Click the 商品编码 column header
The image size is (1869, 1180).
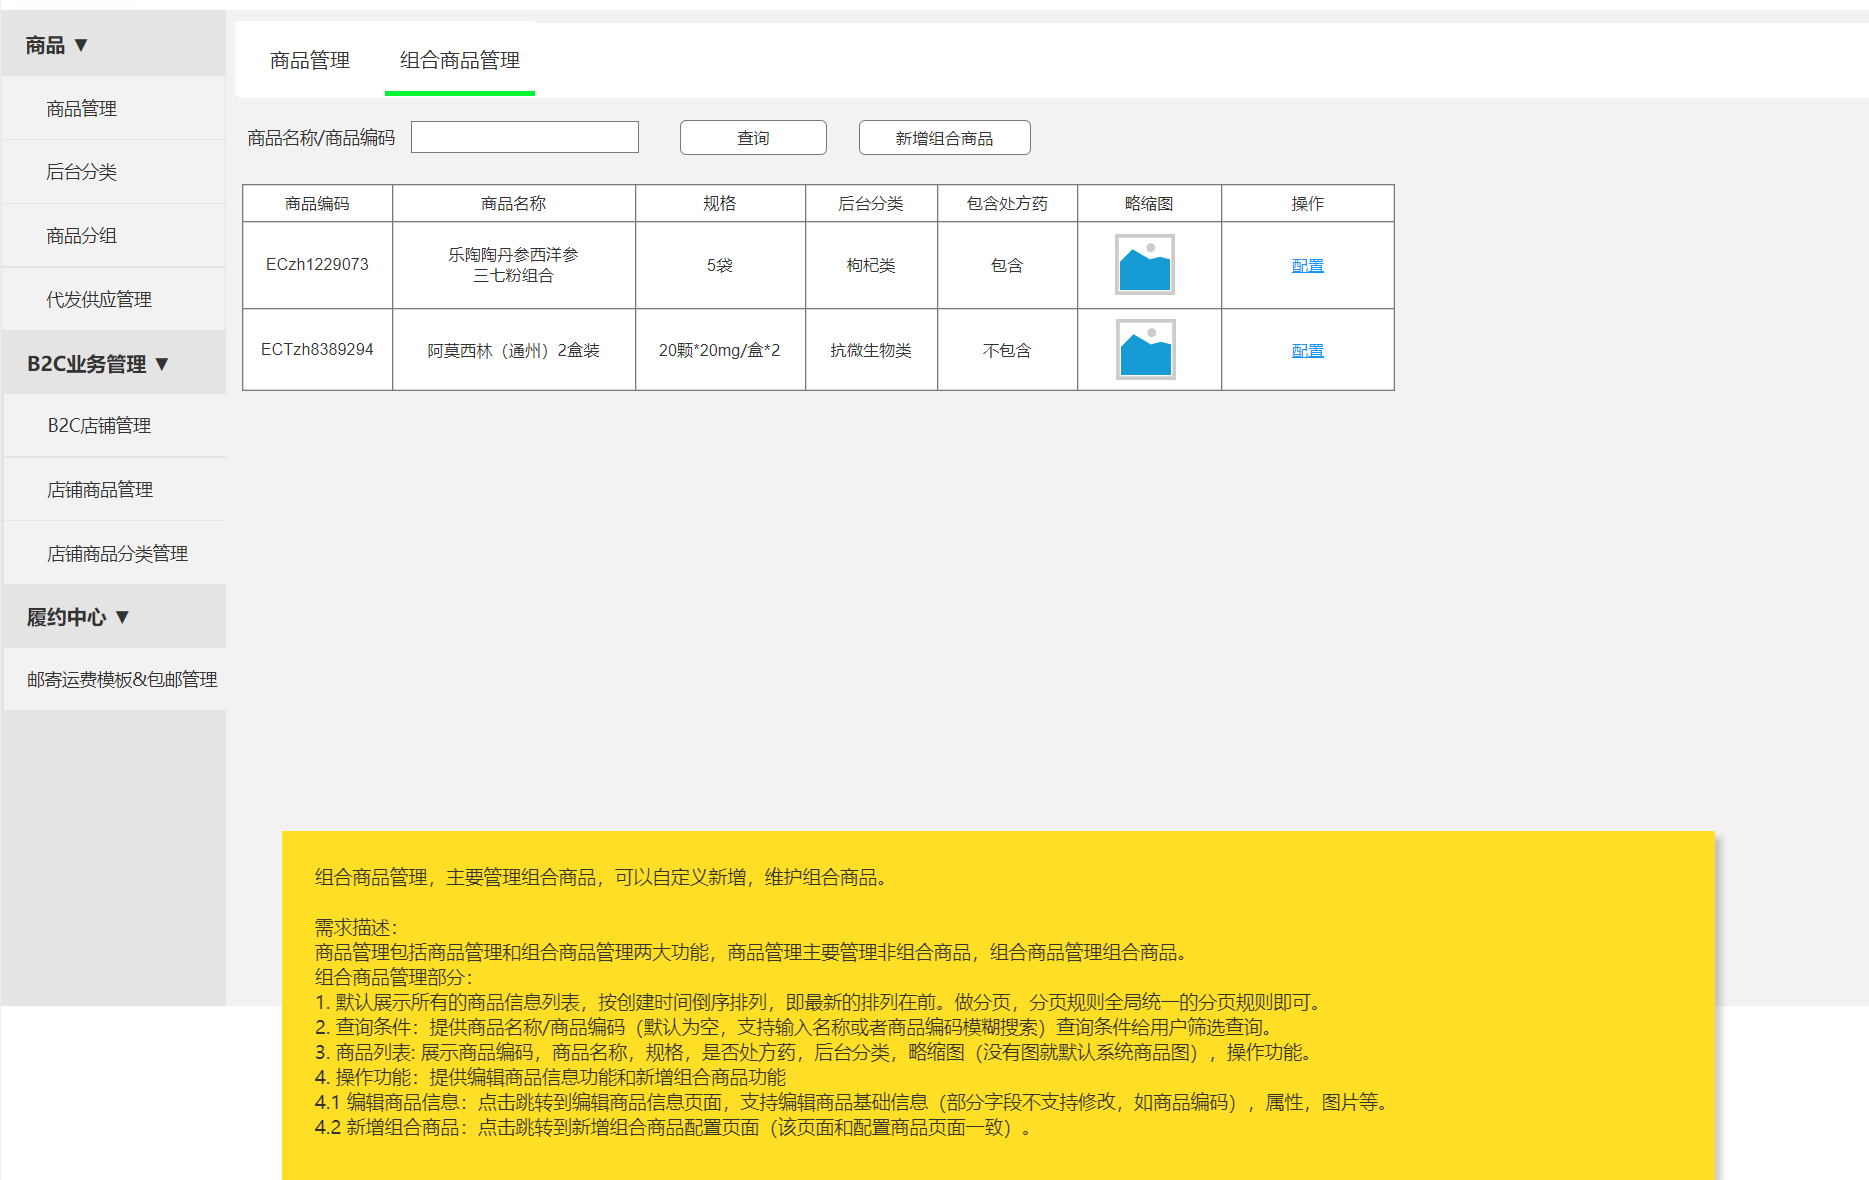pyautogui.click(x=317, y=203)
